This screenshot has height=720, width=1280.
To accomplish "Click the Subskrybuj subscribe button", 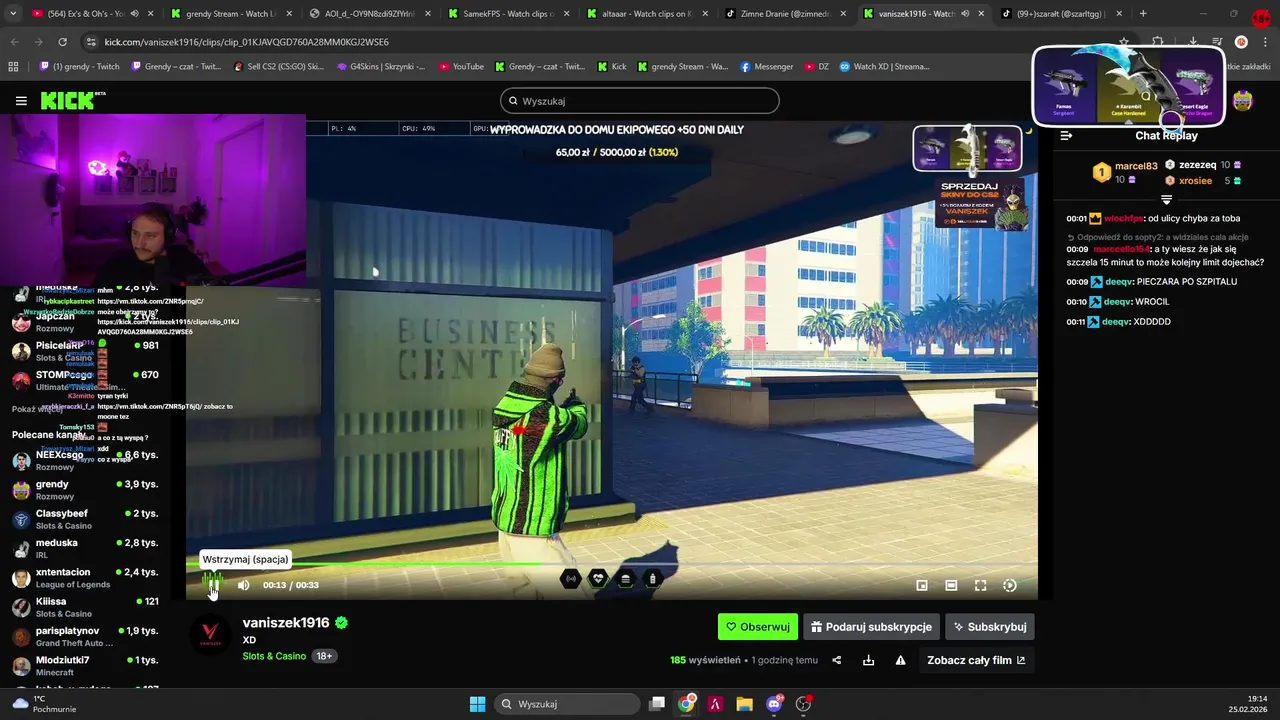I will (990, 627).
